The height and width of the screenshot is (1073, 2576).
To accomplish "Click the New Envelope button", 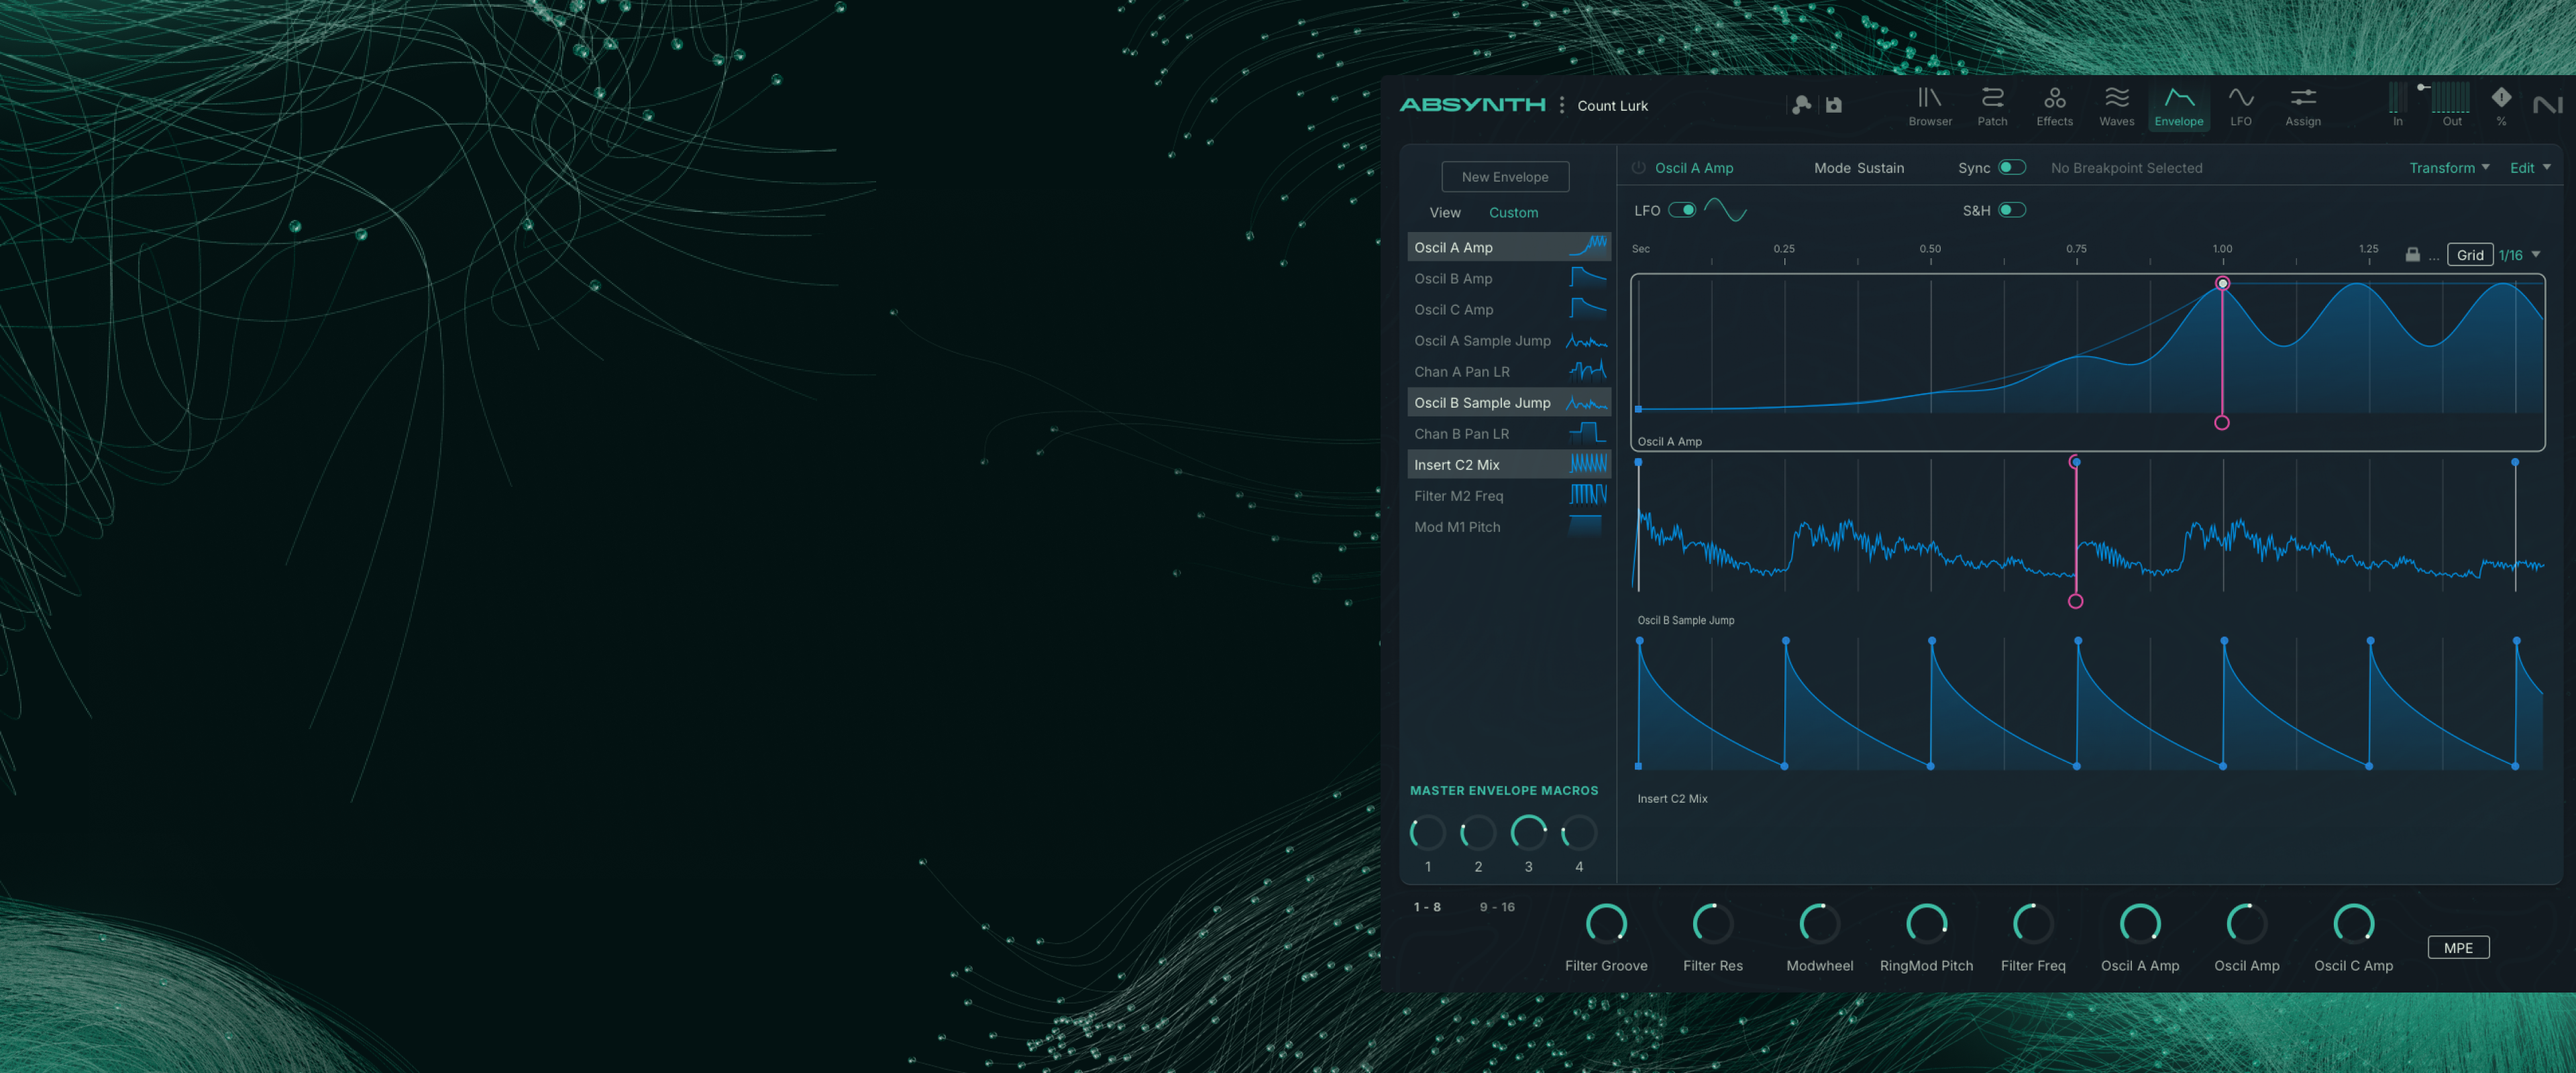I will click(x=1504, y=177).
